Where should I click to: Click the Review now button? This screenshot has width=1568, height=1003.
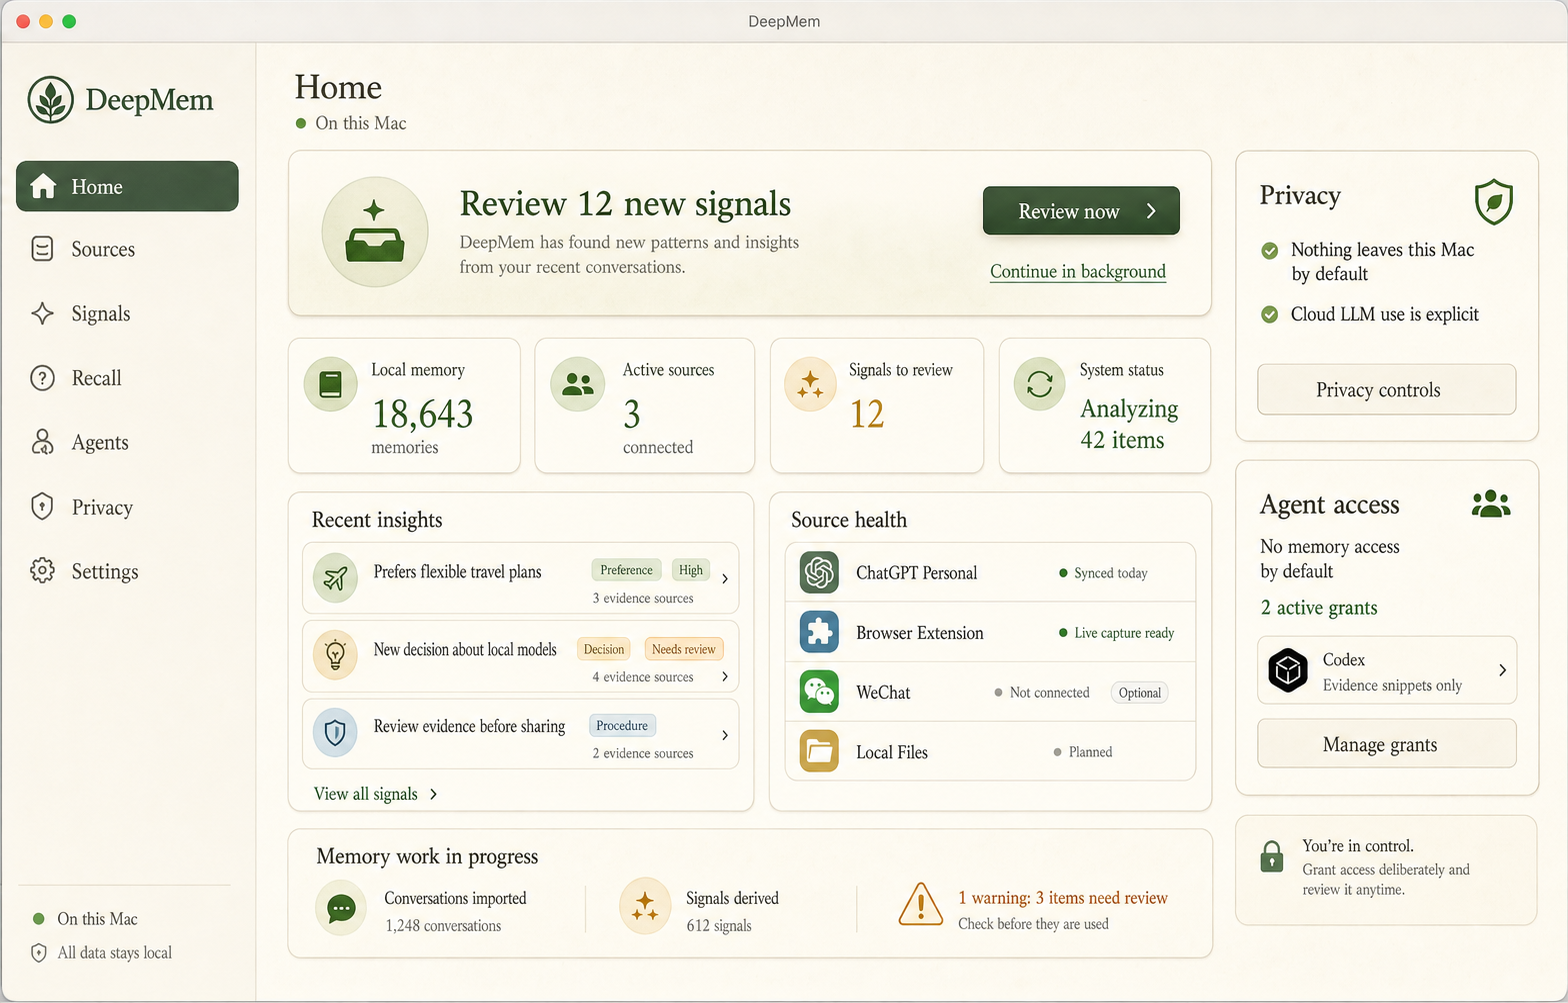pos(1081,211)
